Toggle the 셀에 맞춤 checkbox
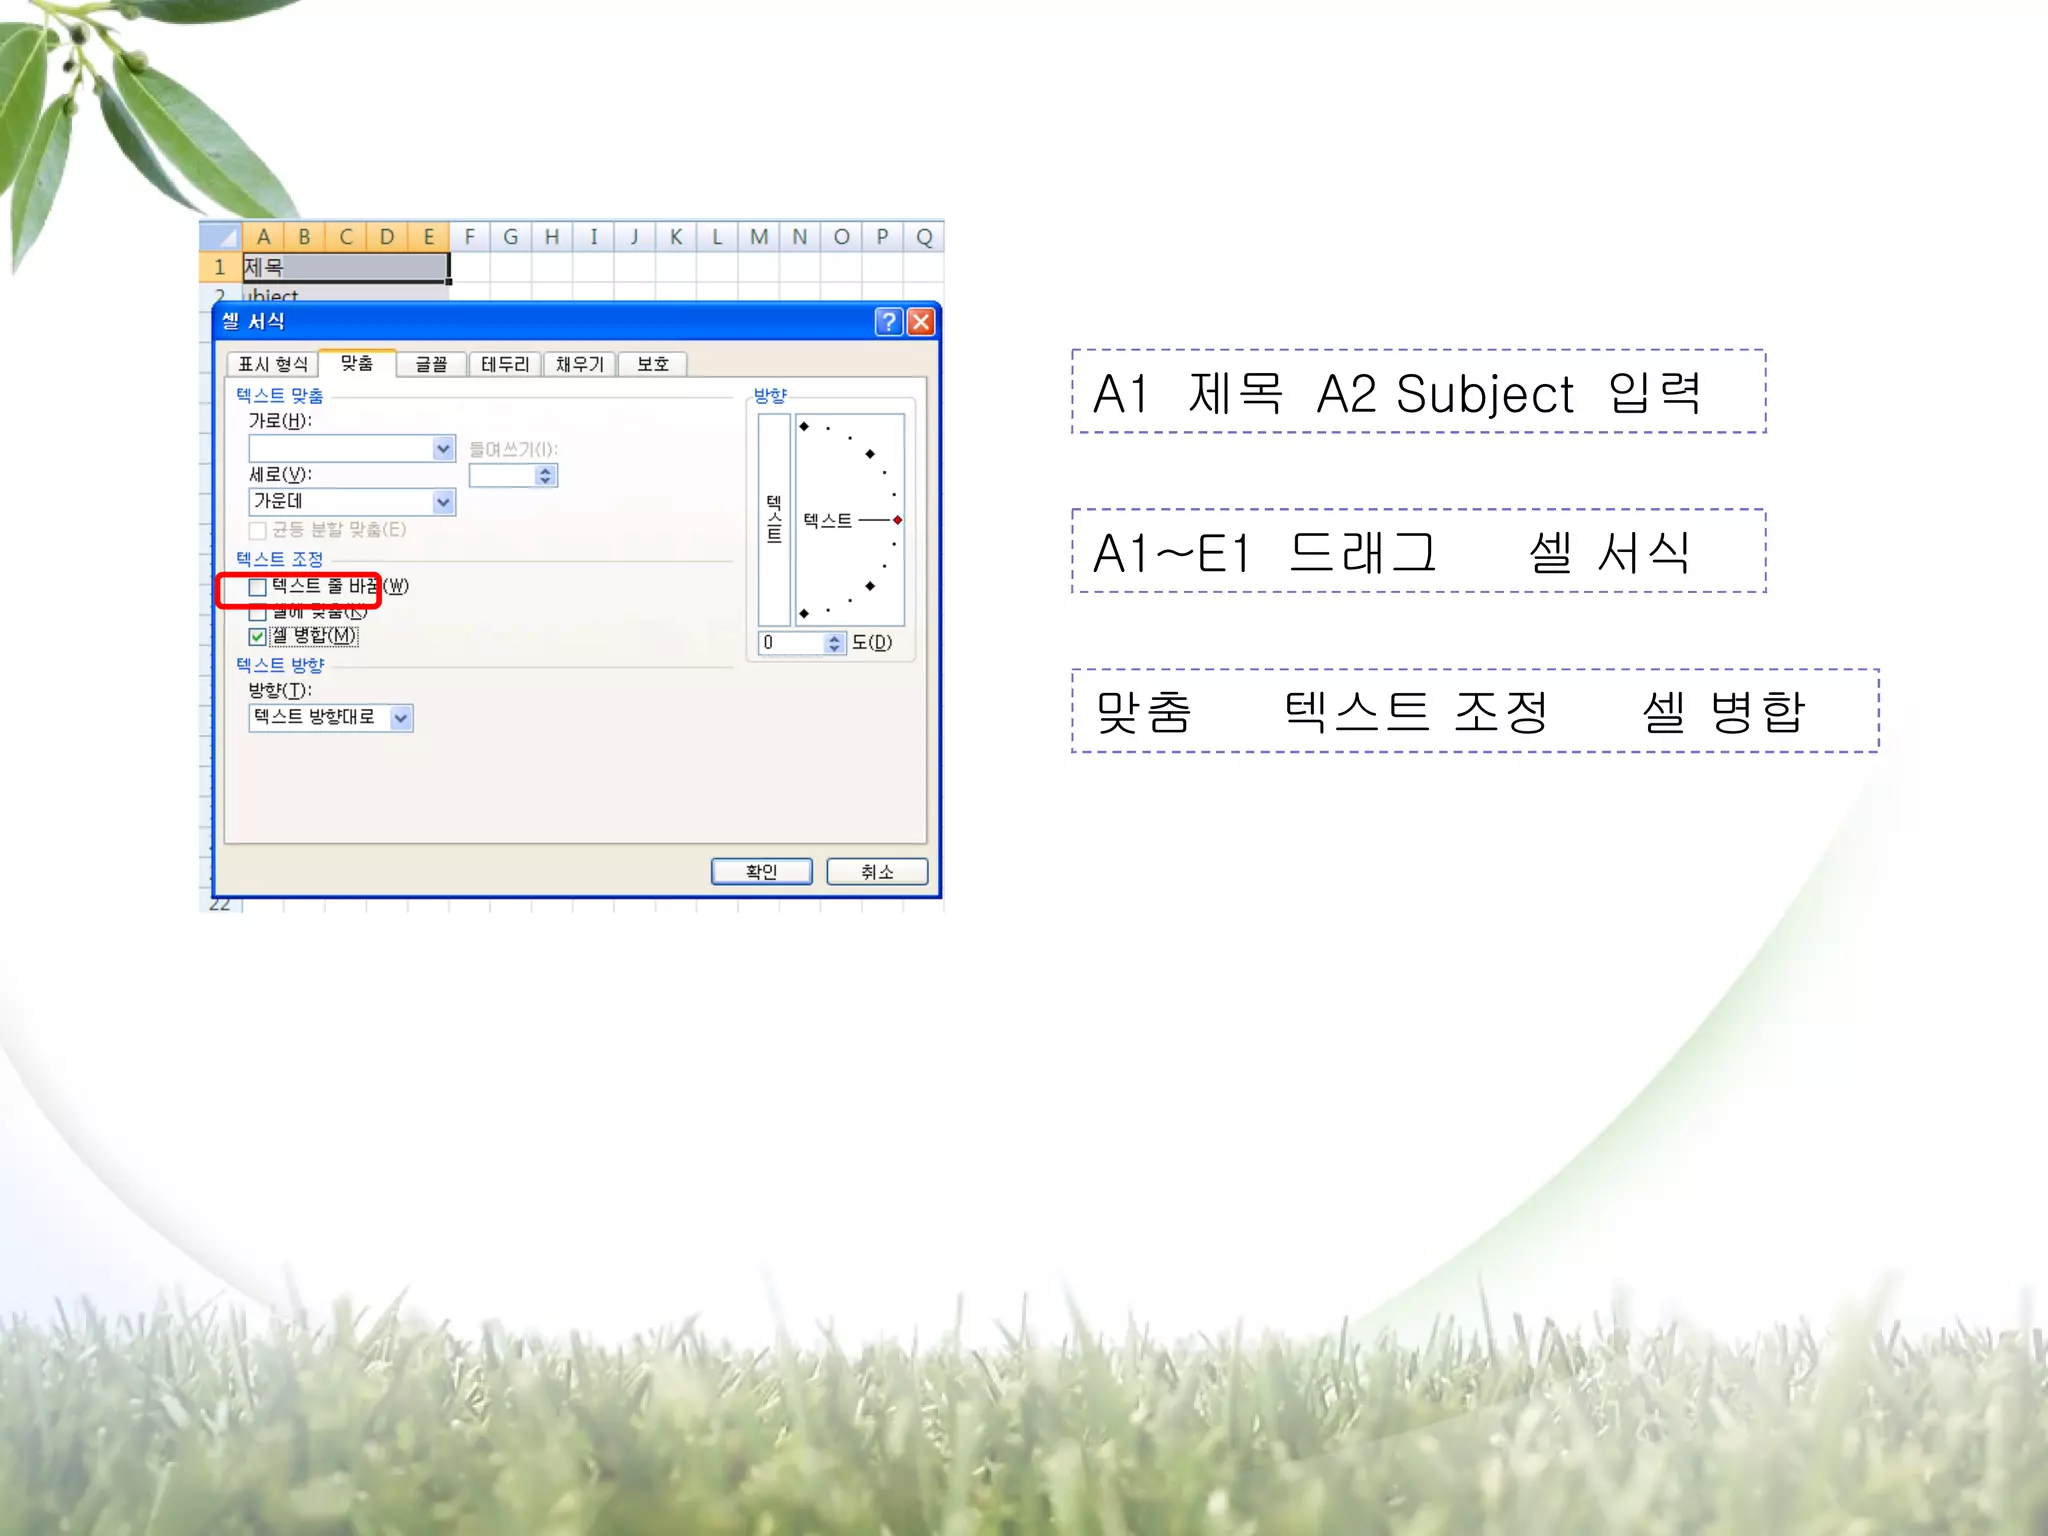This screenshot has height=1536, width=2048. [258, 612]
